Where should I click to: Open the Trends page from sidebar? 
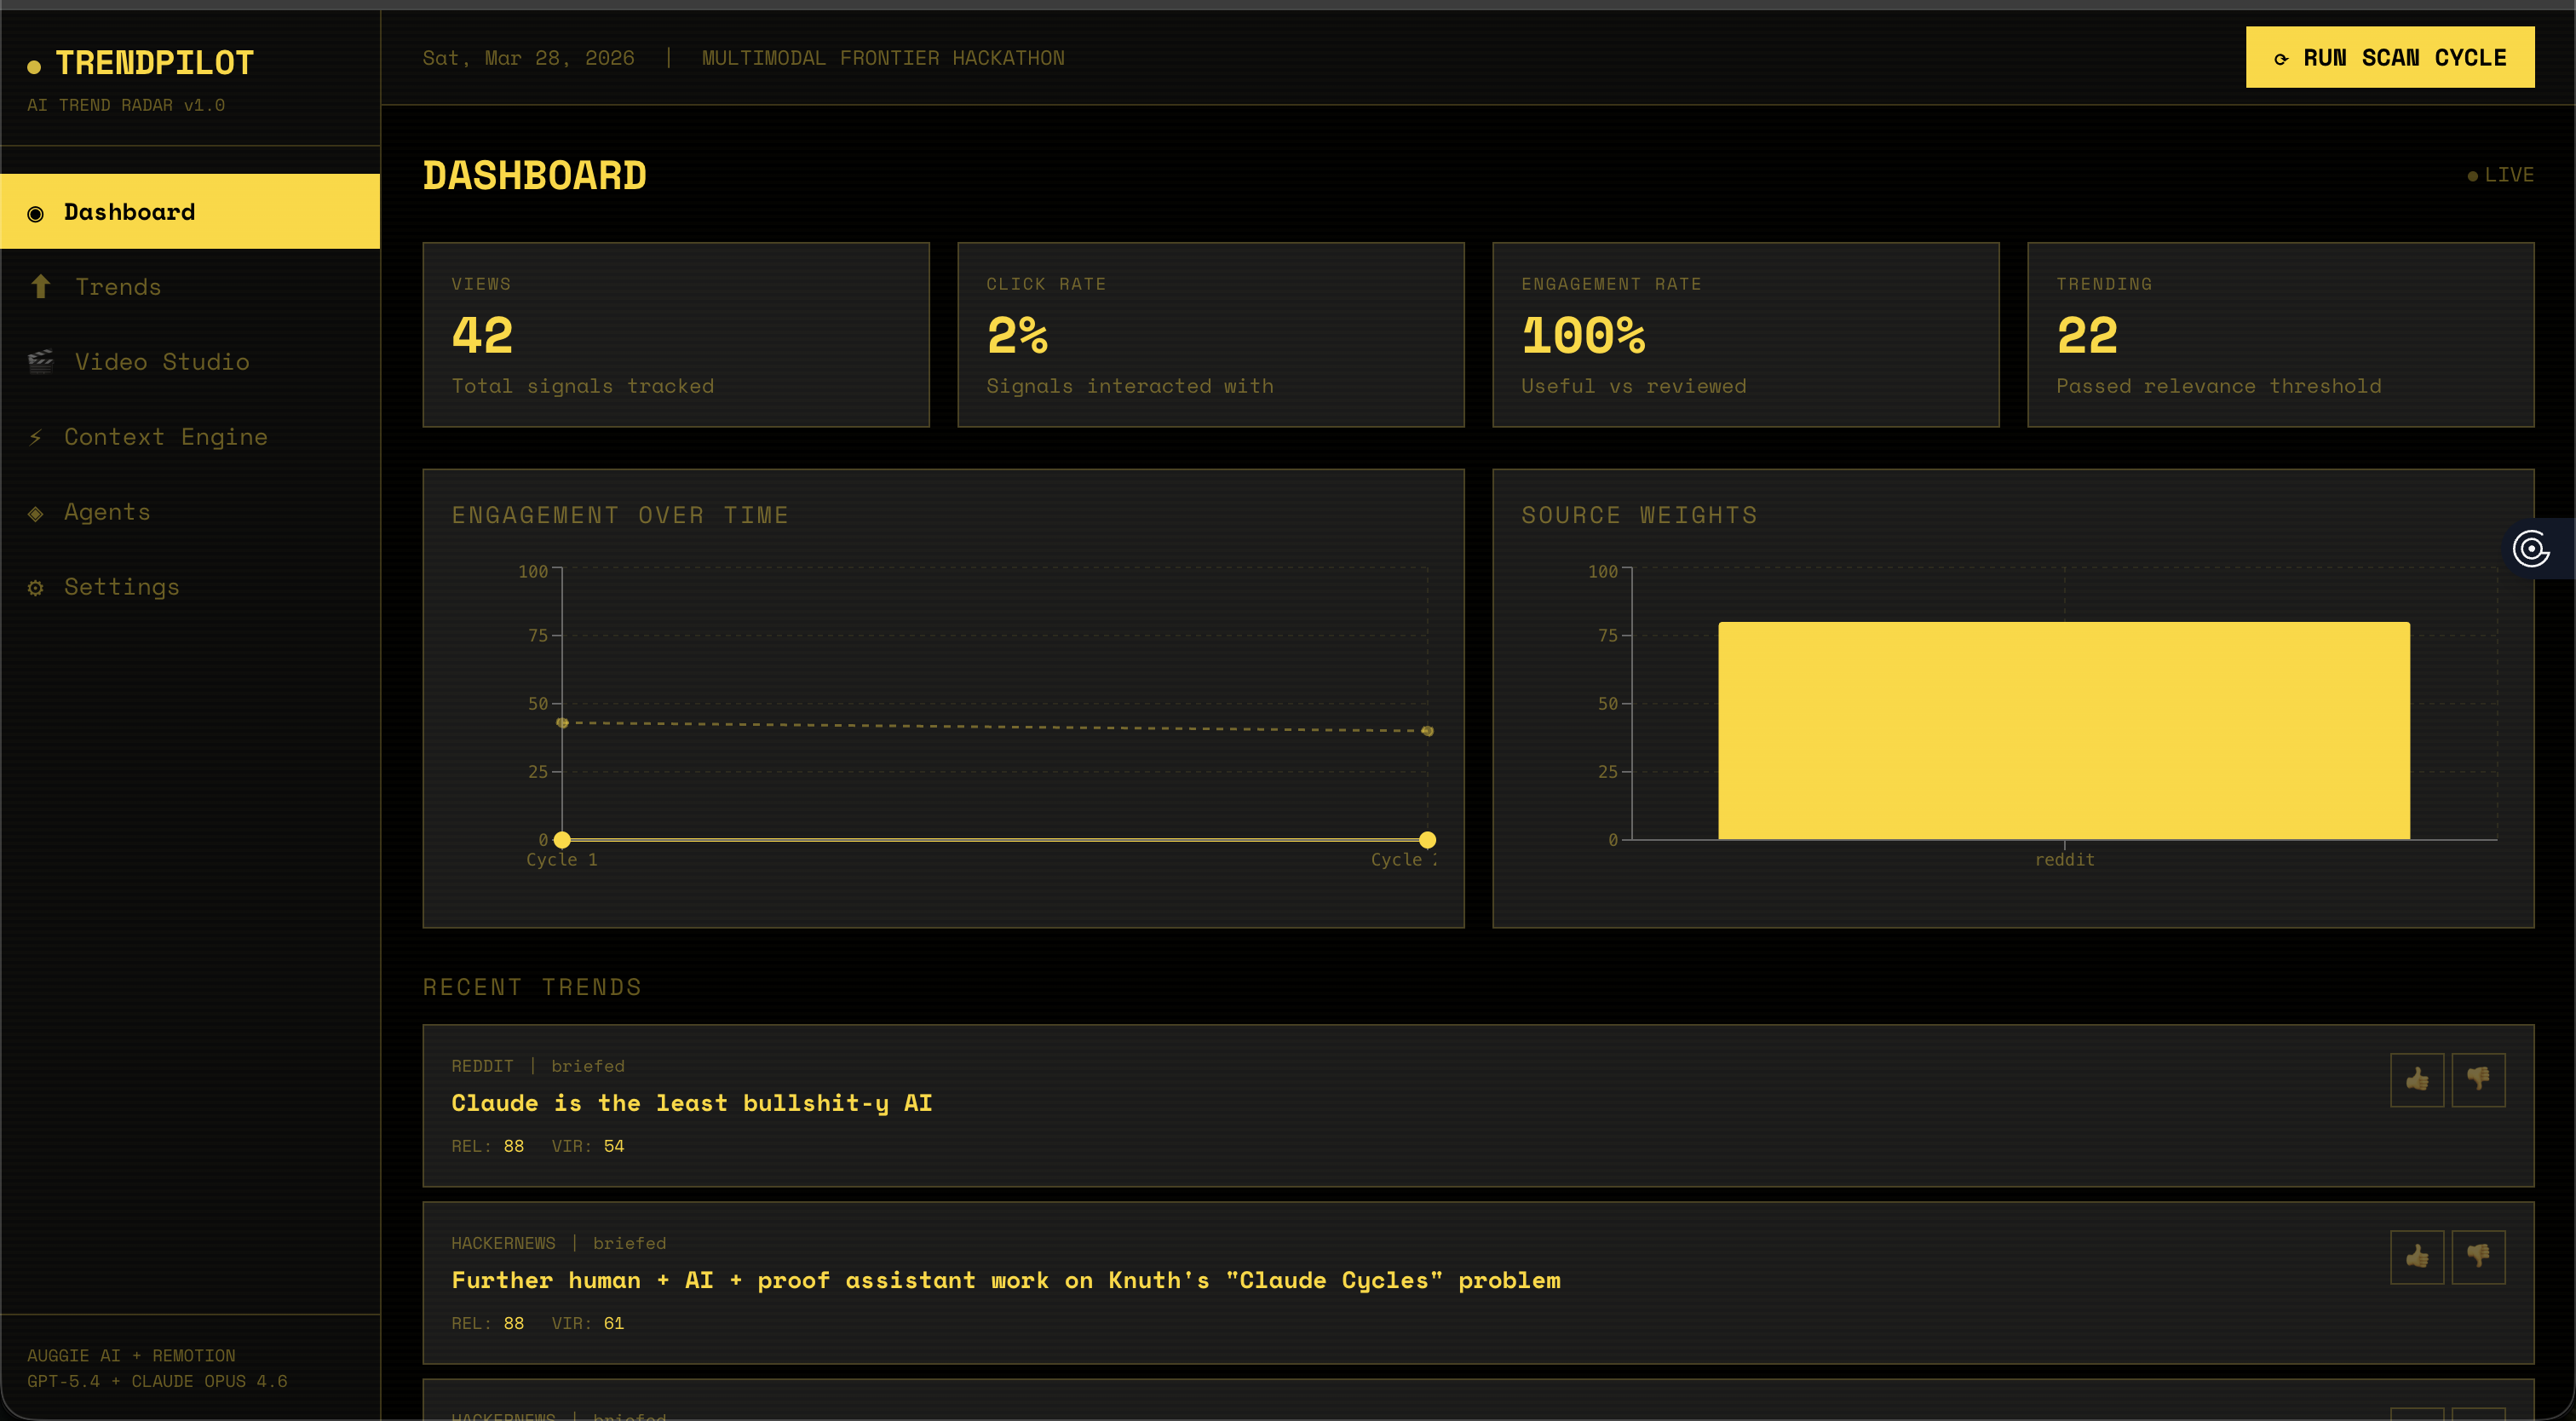coord(118,287)
